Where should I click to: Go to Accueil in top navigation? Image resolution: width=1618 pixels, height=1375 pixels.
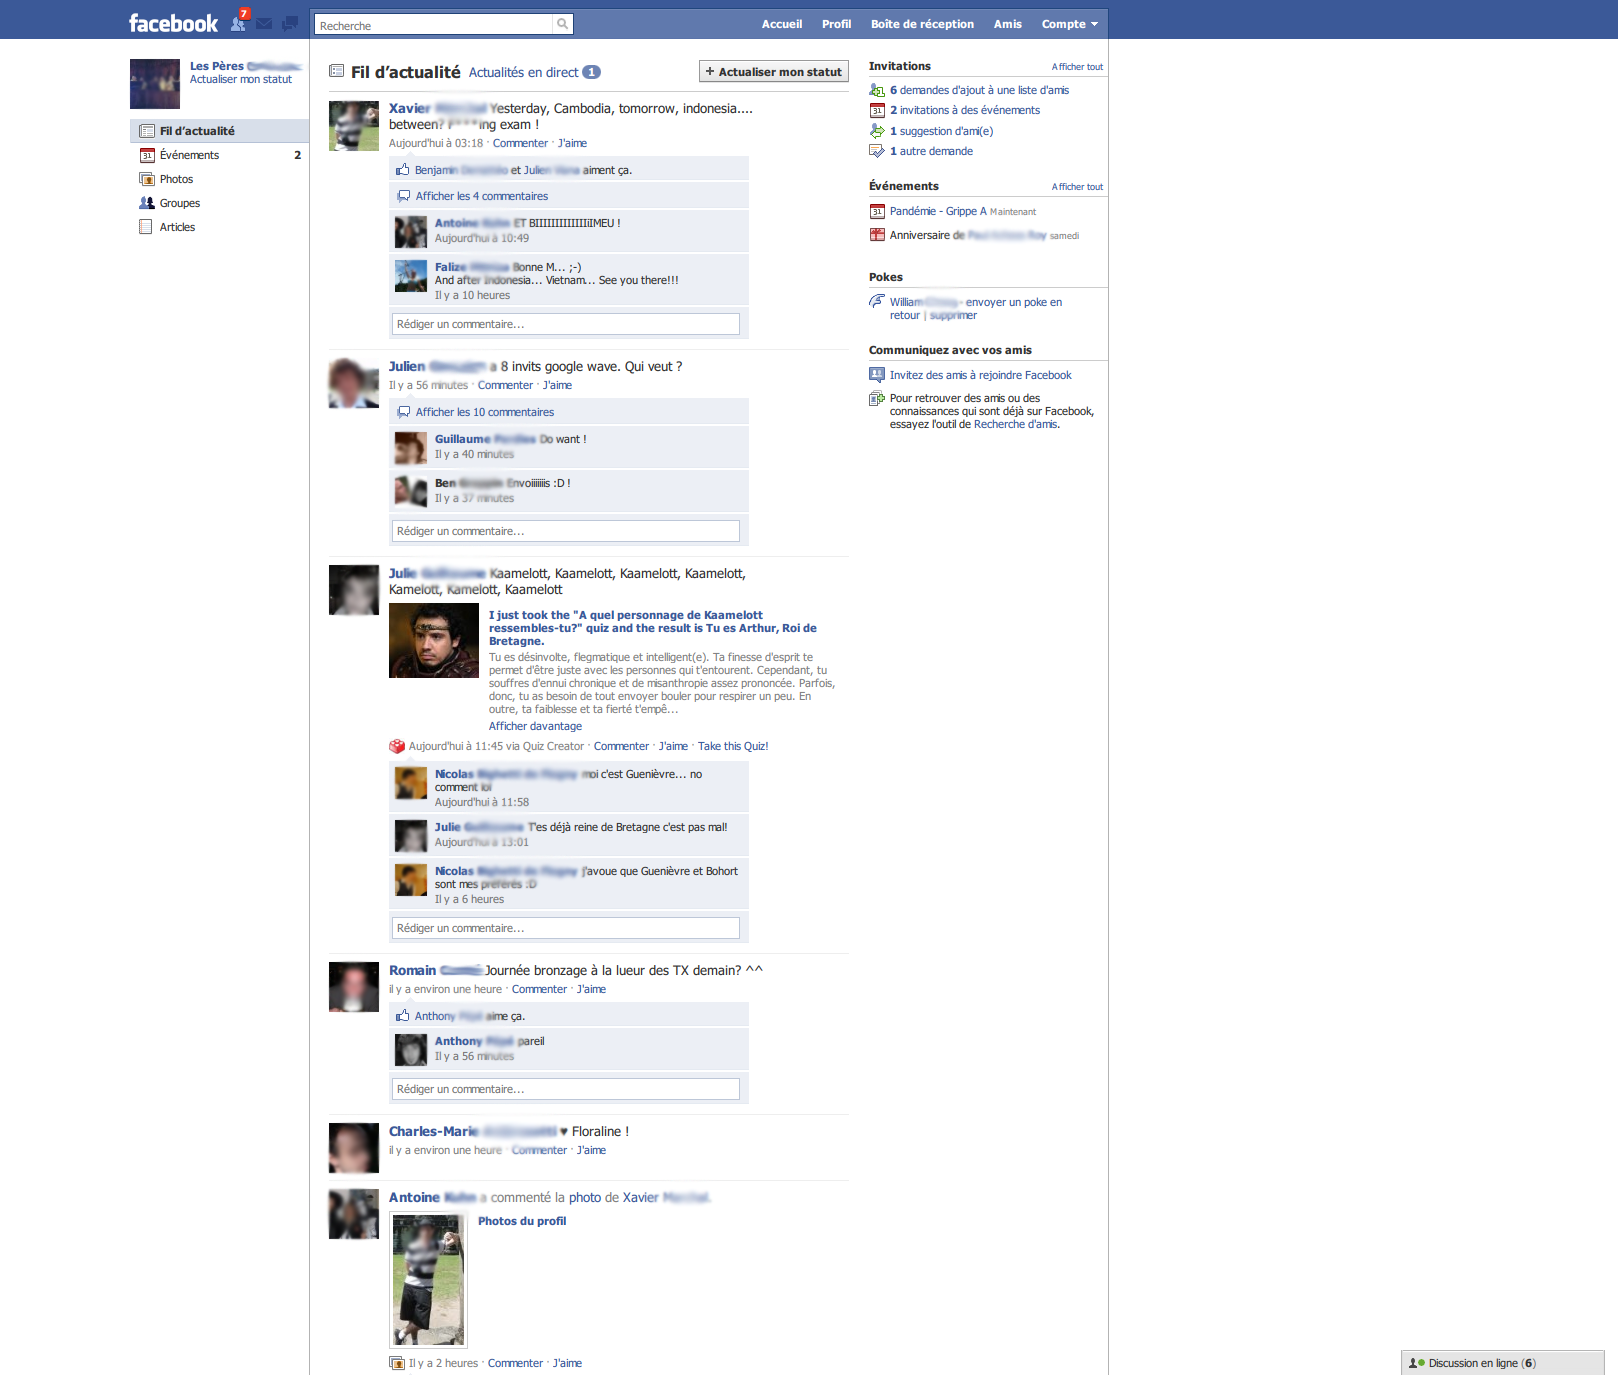pos(781,24)
